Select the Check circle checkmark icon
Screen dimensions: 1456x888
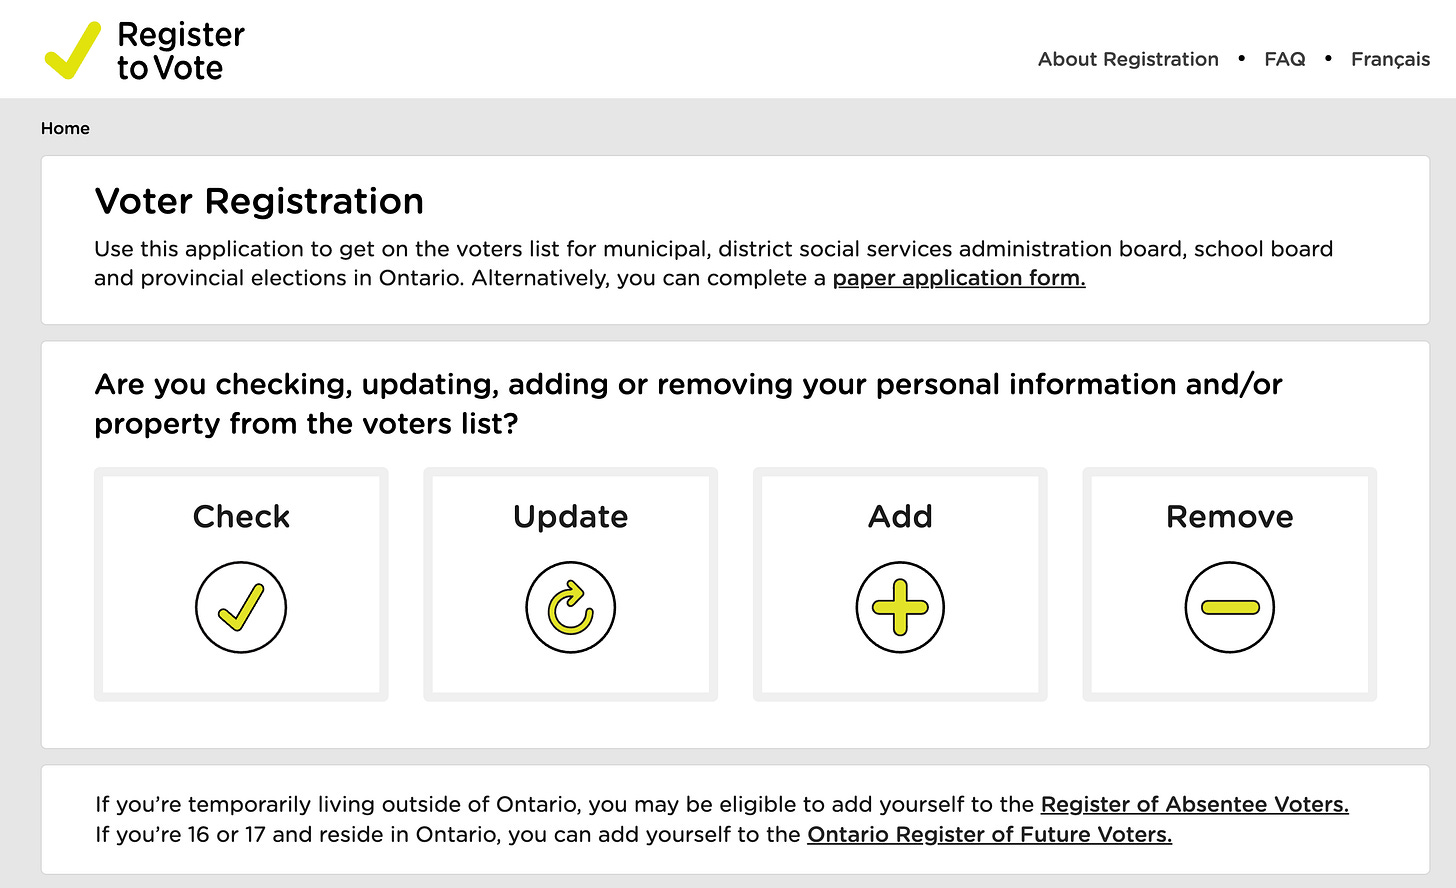(x=241, y=607)
